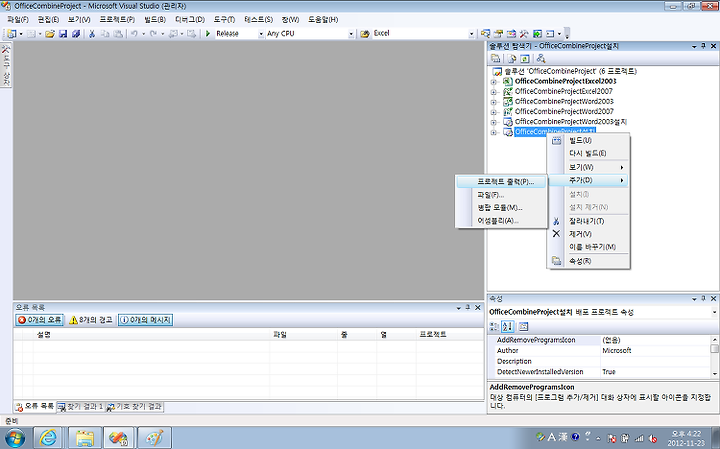Click the Save floppy disk icon

tap(63, 34)
